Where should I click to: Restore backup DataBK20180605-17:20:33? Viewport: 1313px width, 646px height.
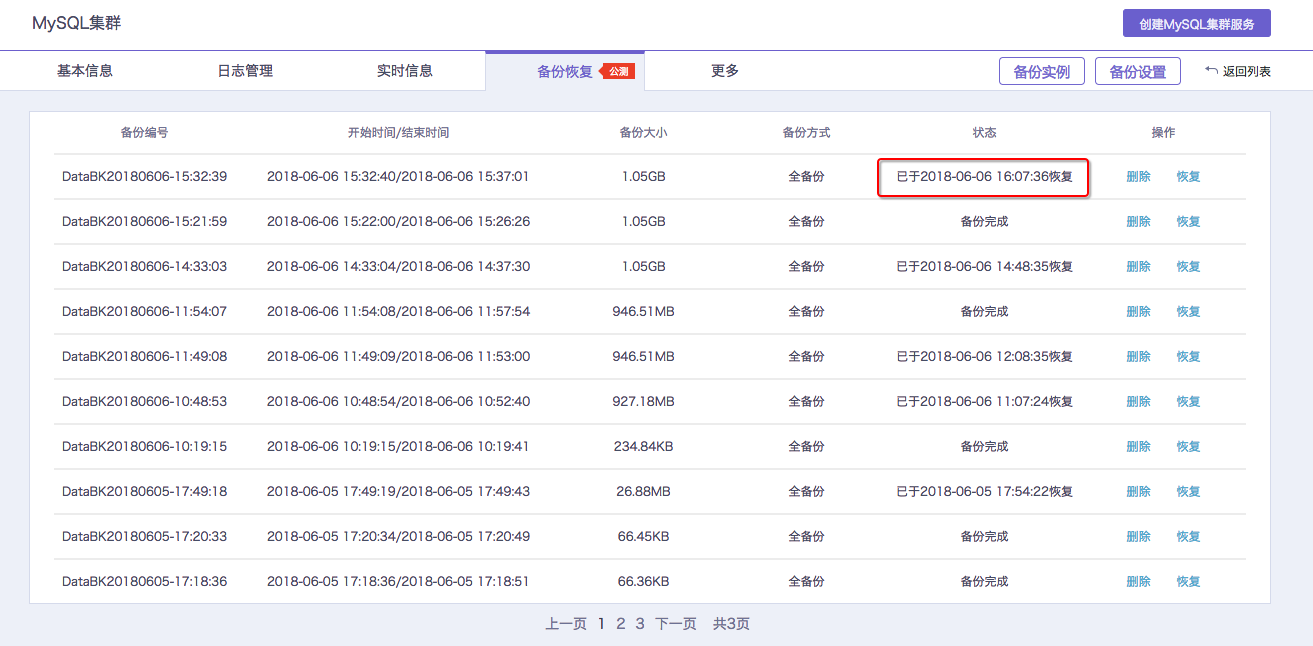point(1188,537)
